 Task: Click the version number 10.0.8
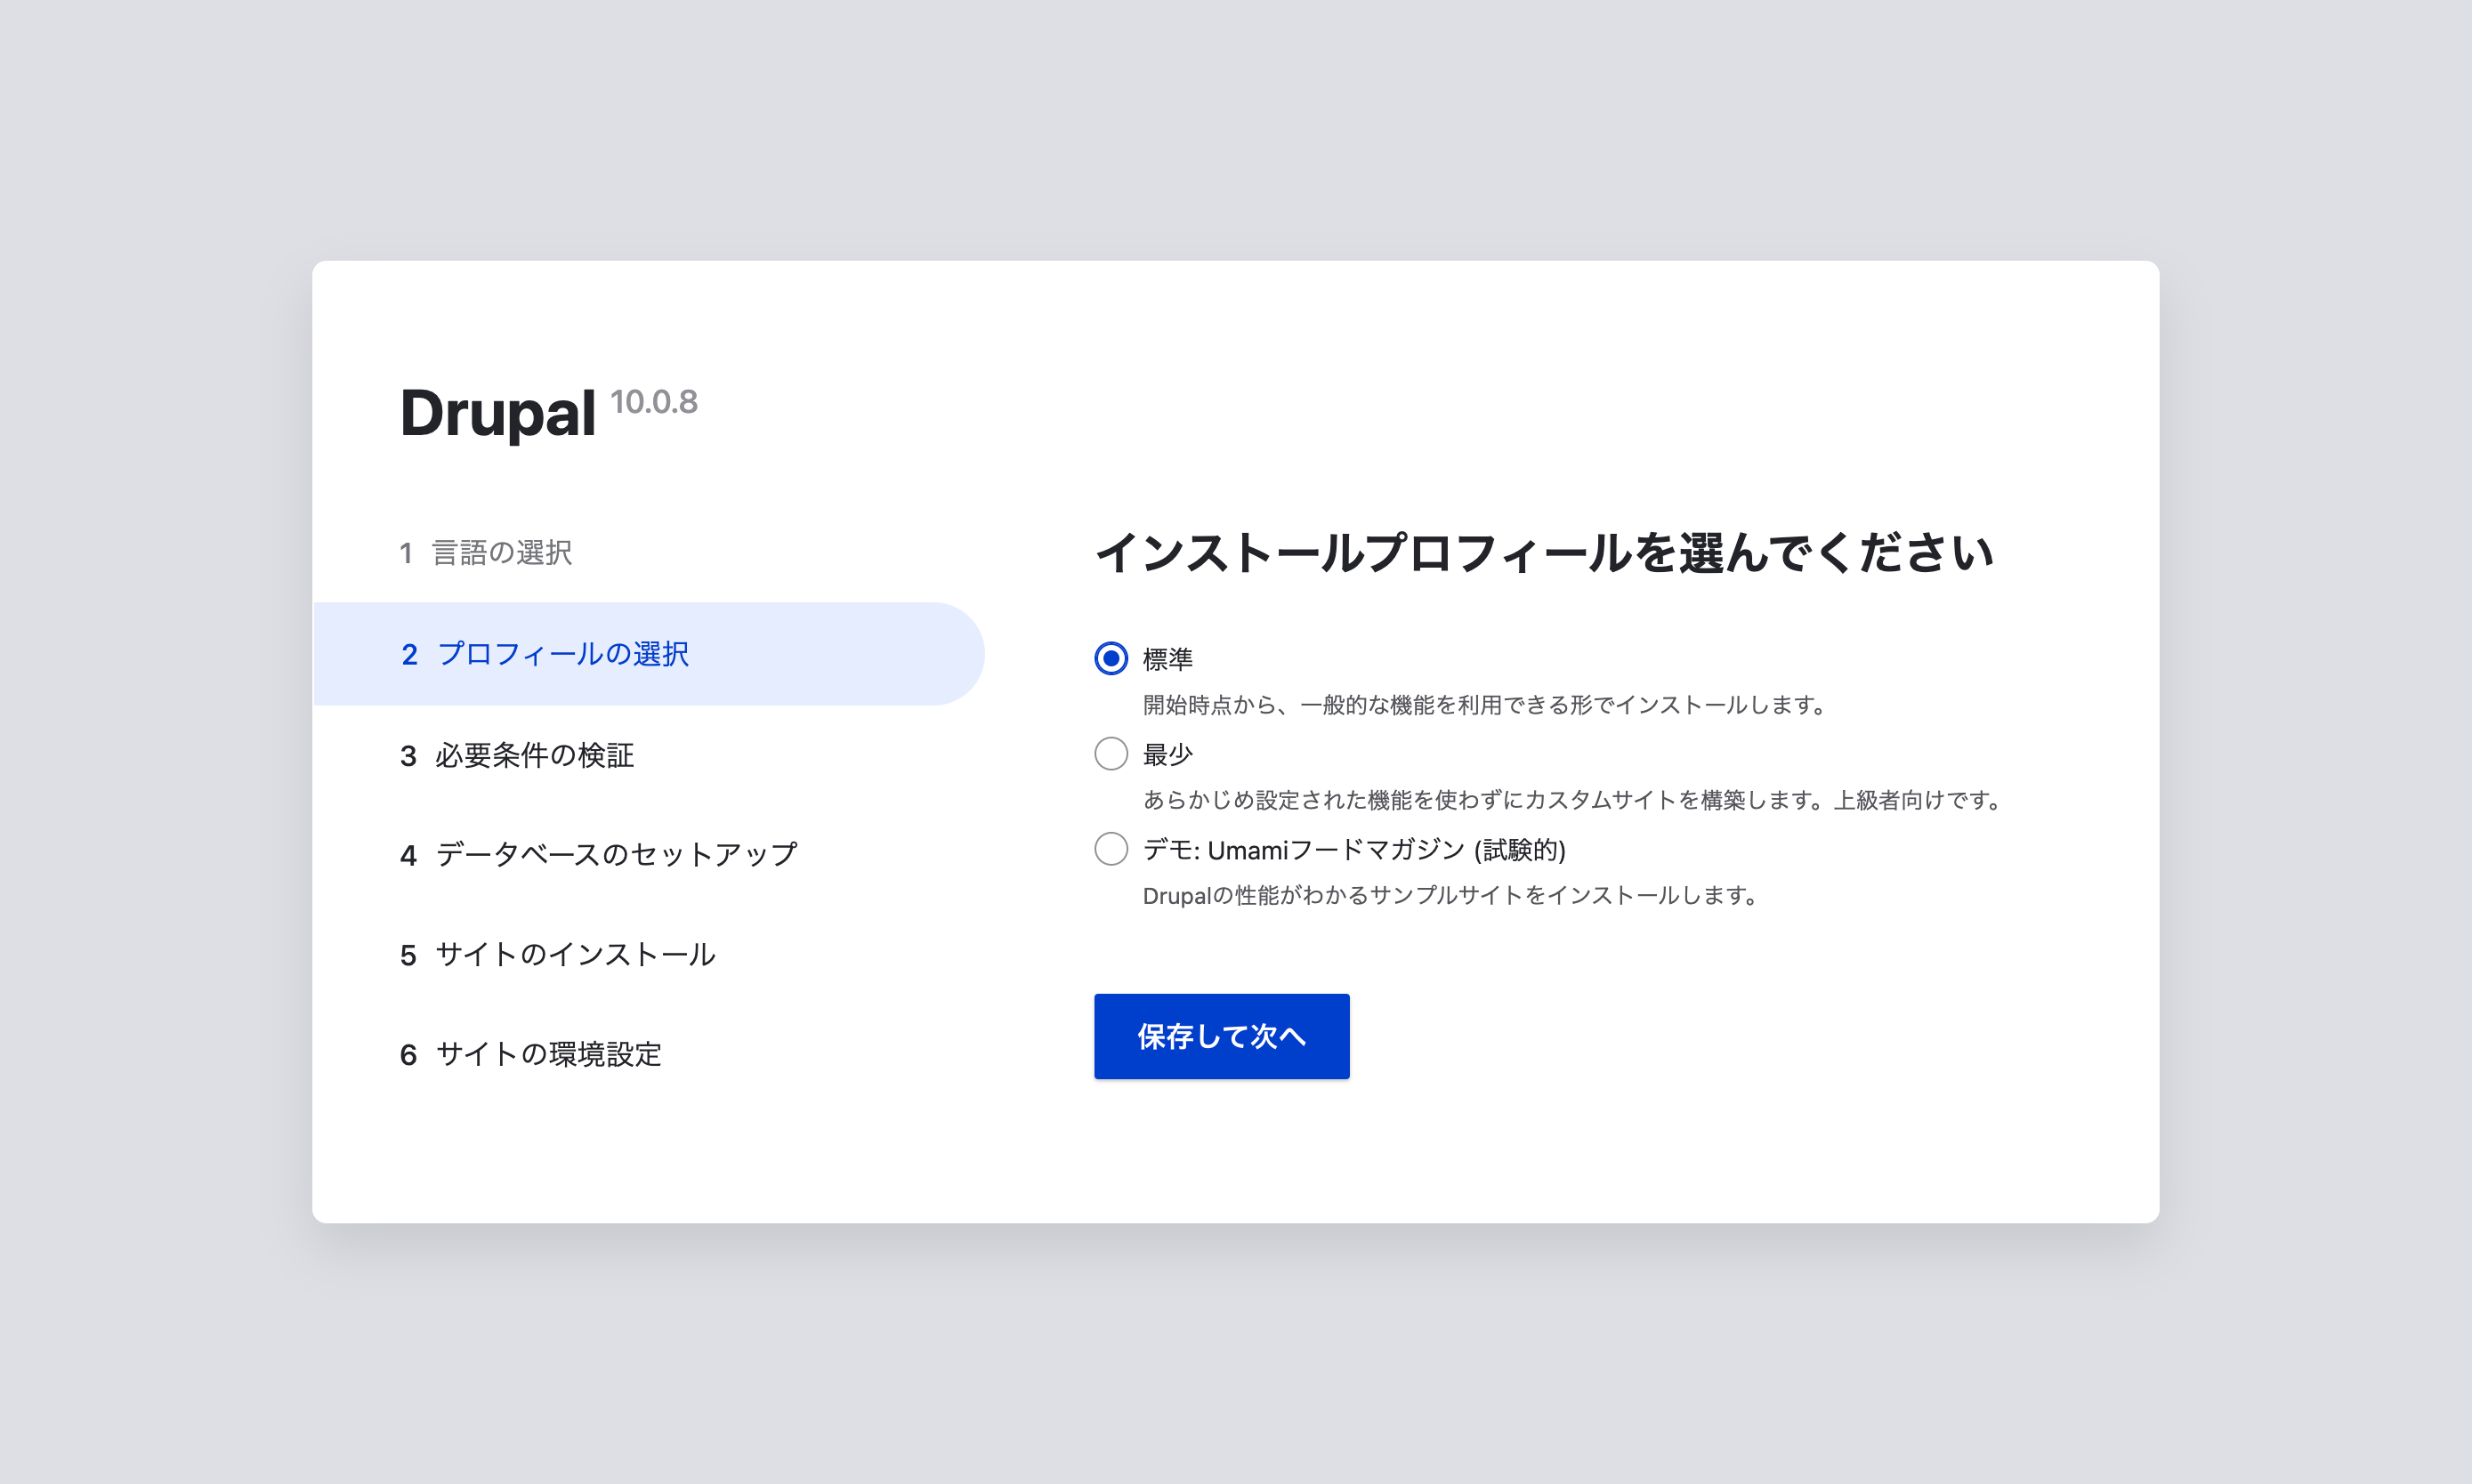point(654,402)
